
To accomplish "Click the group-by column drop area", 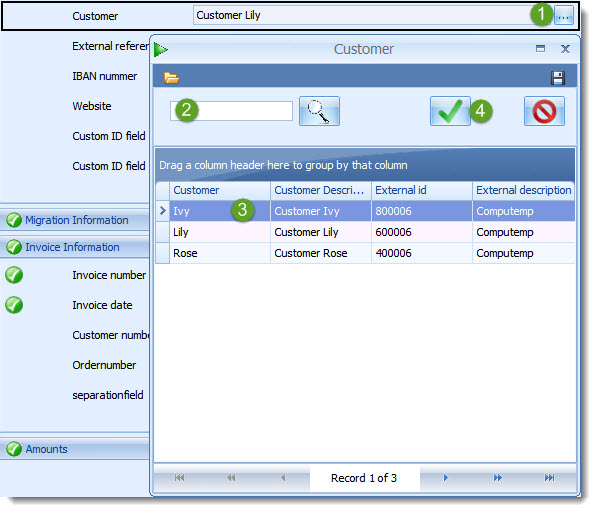I will [365, 165].
